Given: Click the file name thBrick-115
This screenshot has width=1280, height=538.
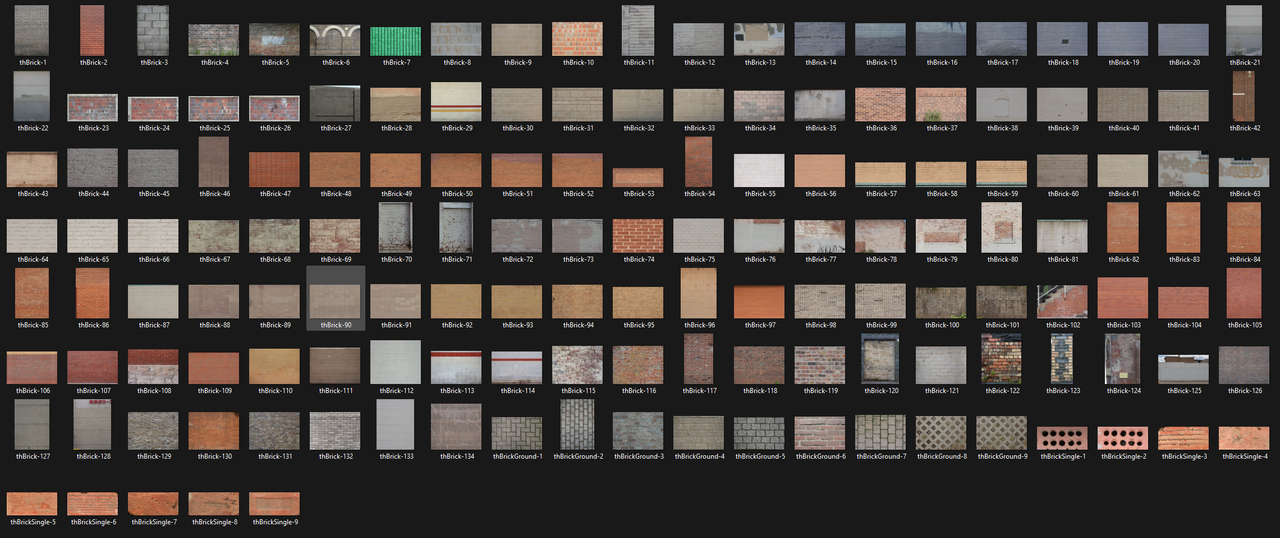Looking at the screenshot, I should point(578,391).
